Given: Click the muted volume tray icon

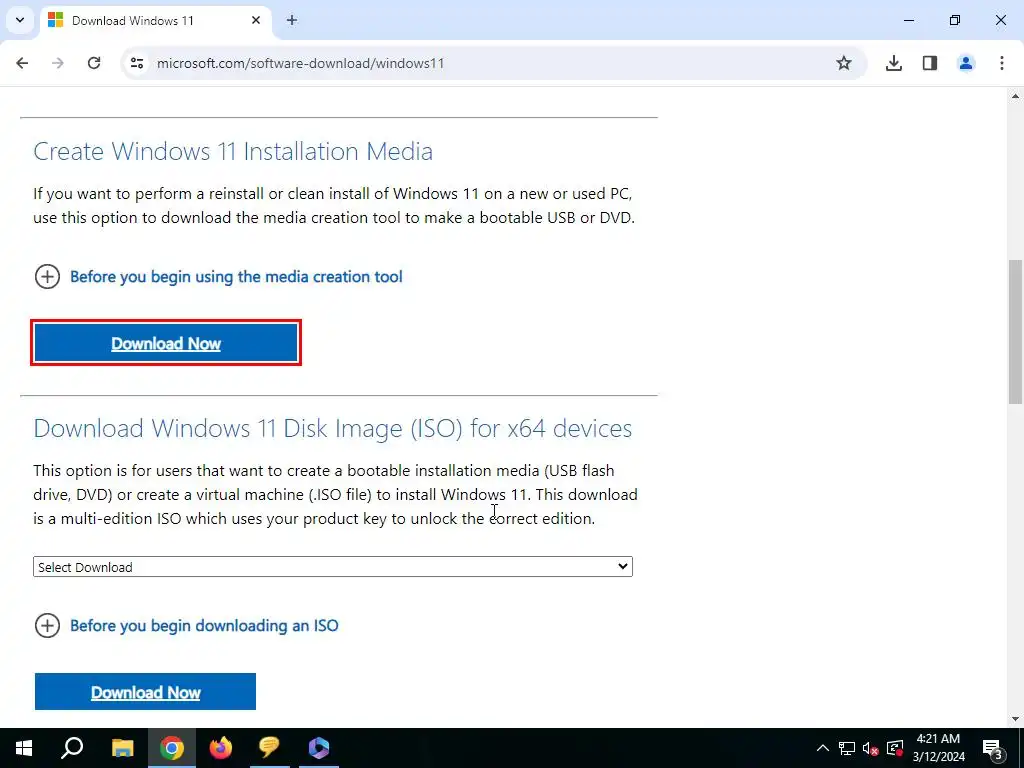Looking at the screenshot, I should pyautogui.click(x=871, y=748).
